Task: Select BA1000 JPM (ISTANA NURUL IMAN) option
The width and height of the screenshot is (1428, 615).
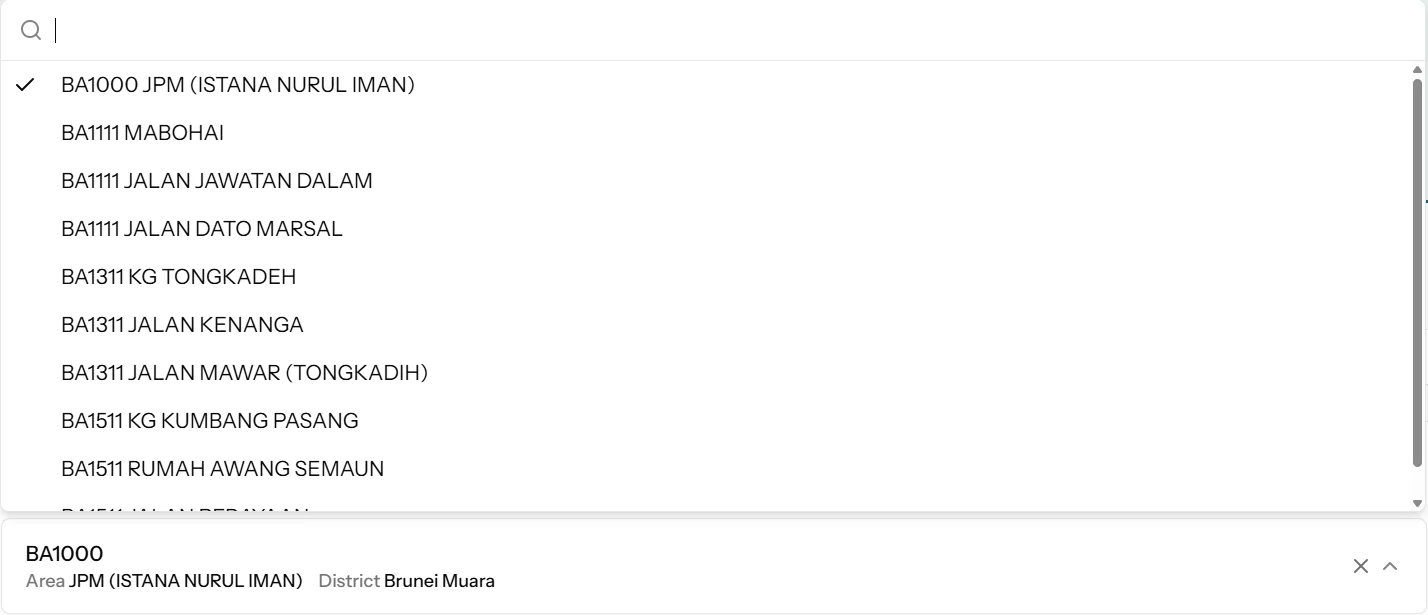Action: (x=238, y=85)
